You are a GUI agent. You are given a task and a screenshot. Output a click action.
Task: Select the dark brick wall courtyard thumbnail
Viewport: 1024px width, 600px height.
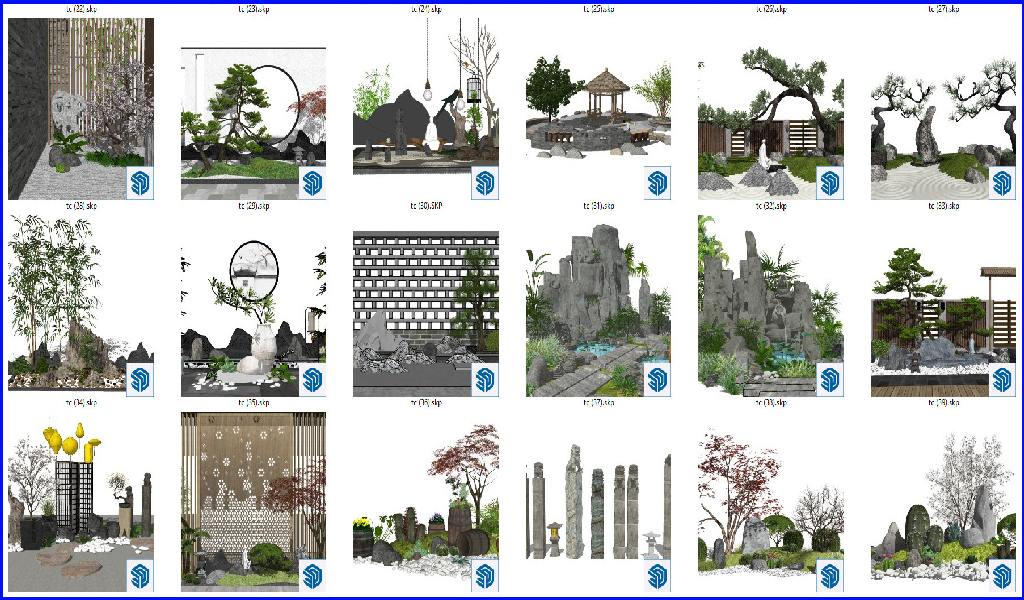click(x=80, y=108)
